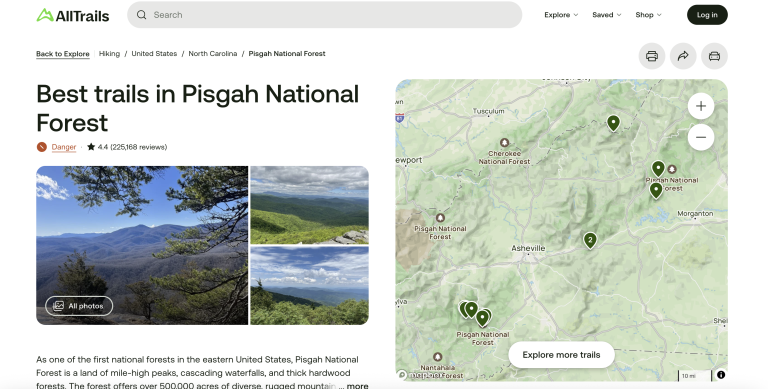Open the Saved dropdown

[607, 15]
